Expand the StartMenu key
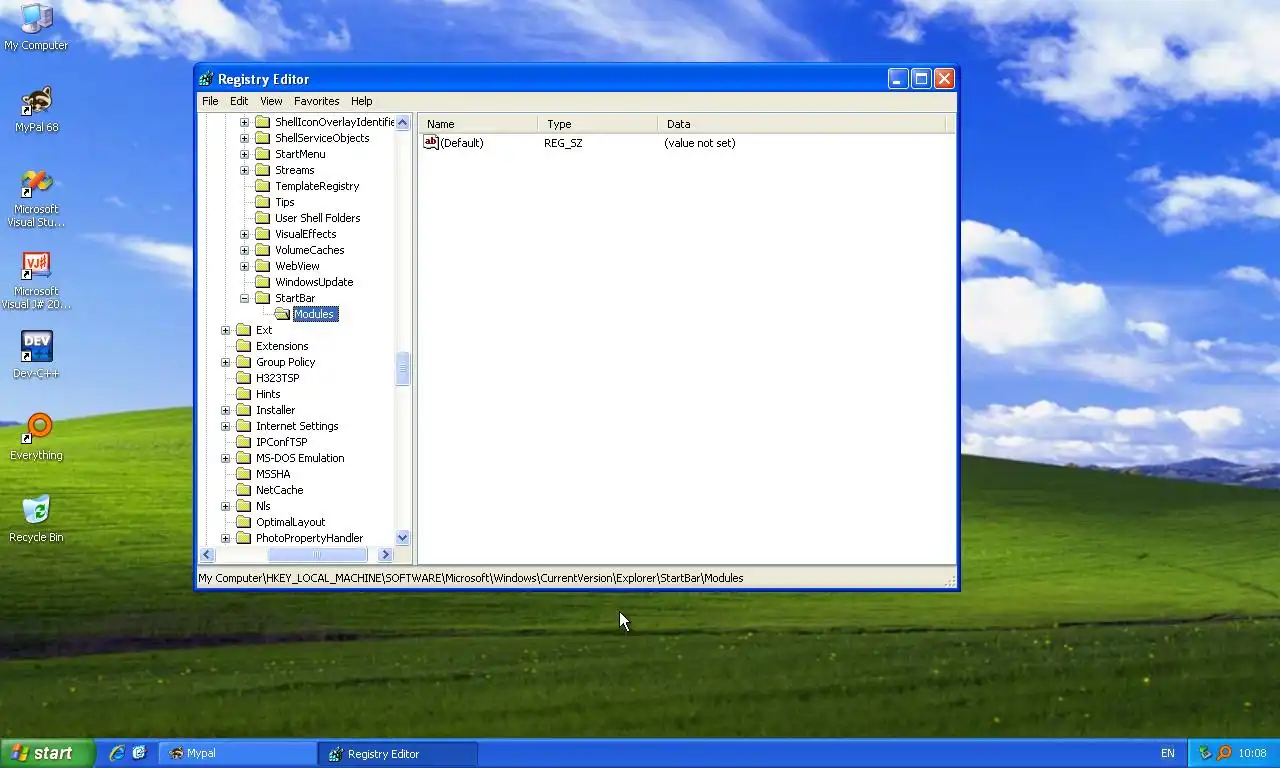 244,154
